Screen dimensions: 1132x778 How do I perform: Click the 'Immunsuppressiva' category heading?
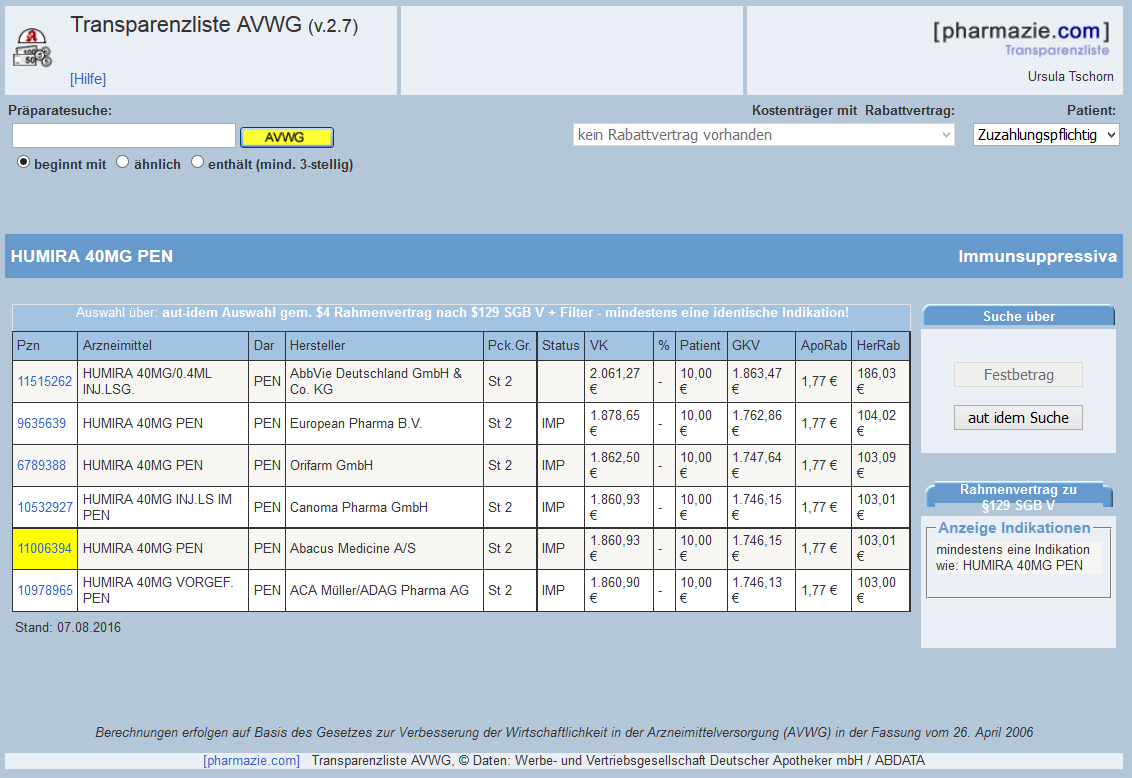pos(1037,256)
